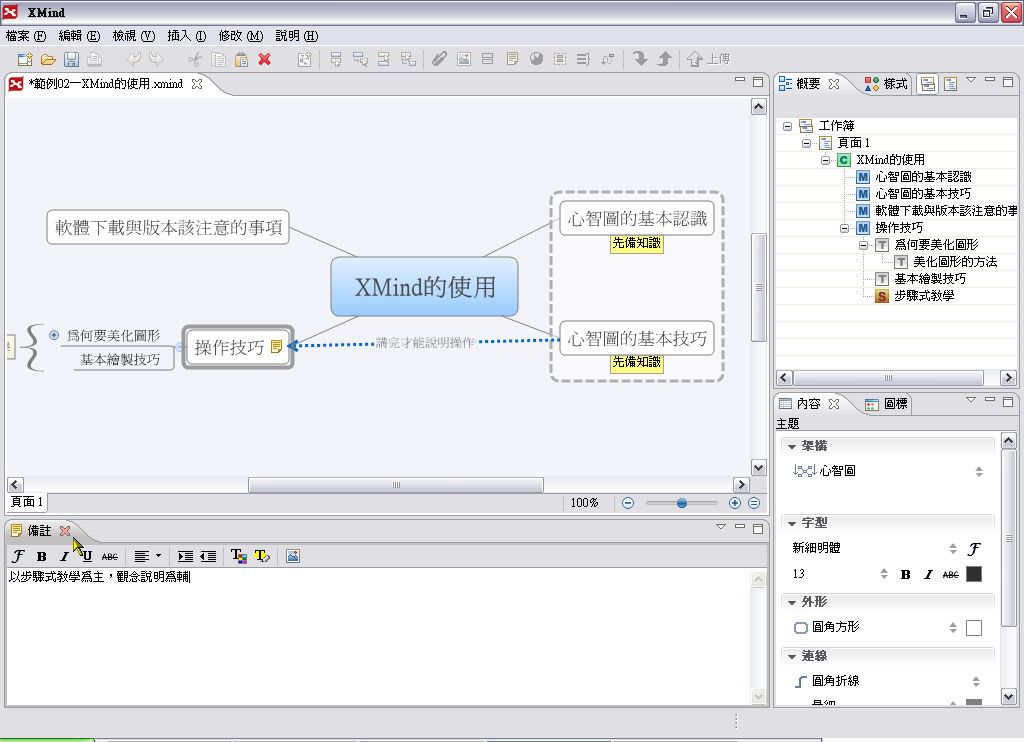
Task: Open the font chooser in the 字型 section
Action: [x=974, y=549]
